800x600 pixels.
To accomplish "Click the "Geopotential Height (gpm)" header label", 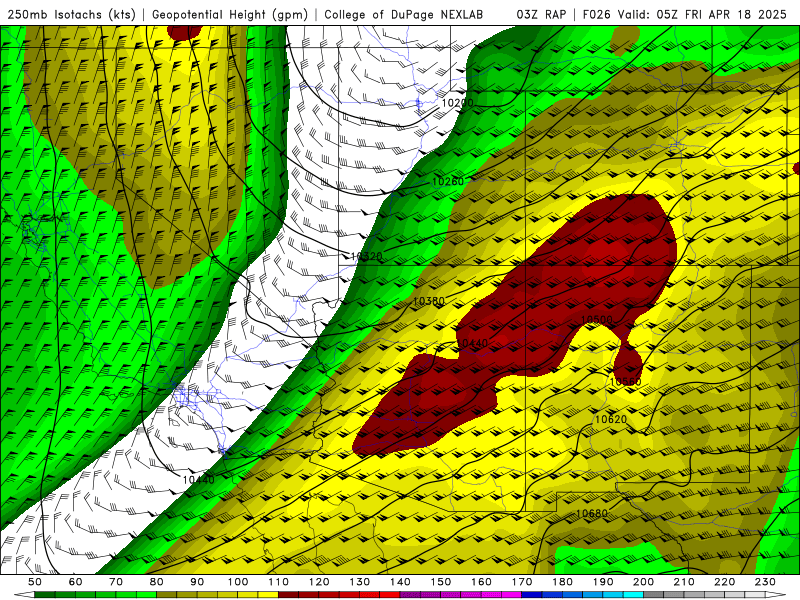I will [230, 15].
